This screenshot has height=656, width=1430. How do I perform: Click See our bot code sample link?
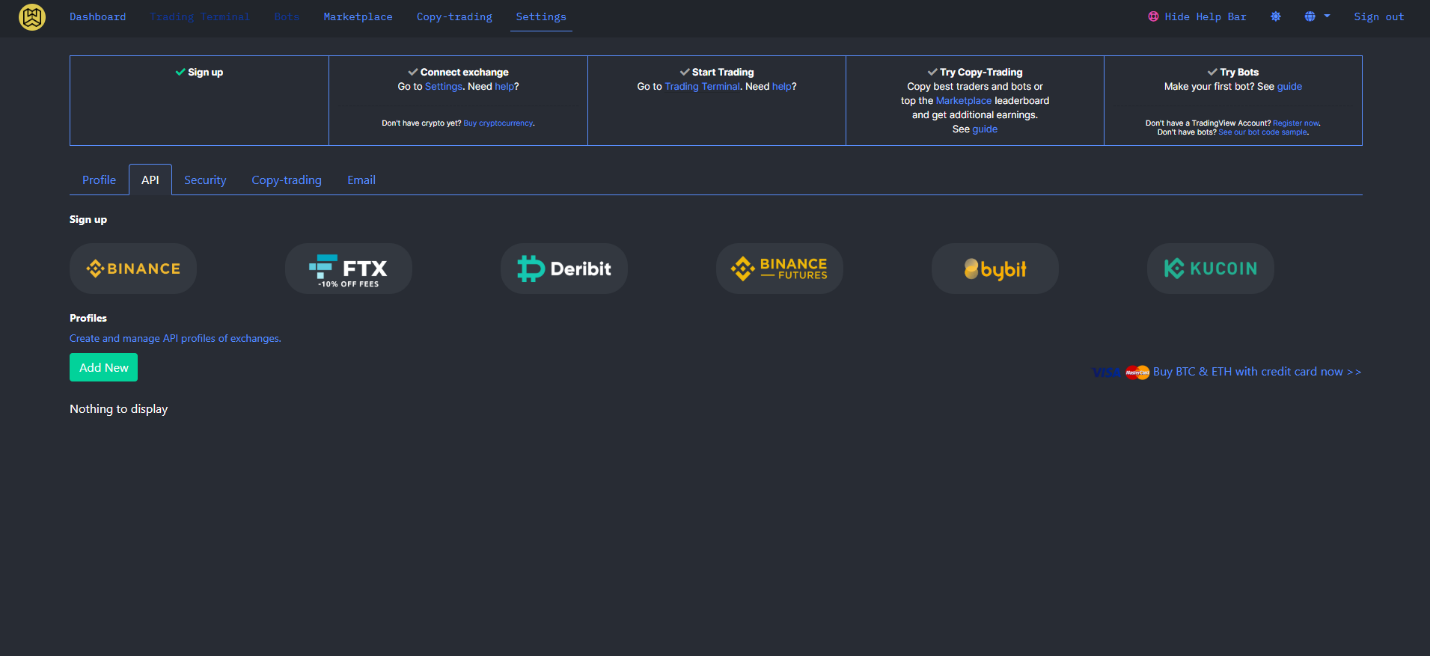coord(1263,132)
